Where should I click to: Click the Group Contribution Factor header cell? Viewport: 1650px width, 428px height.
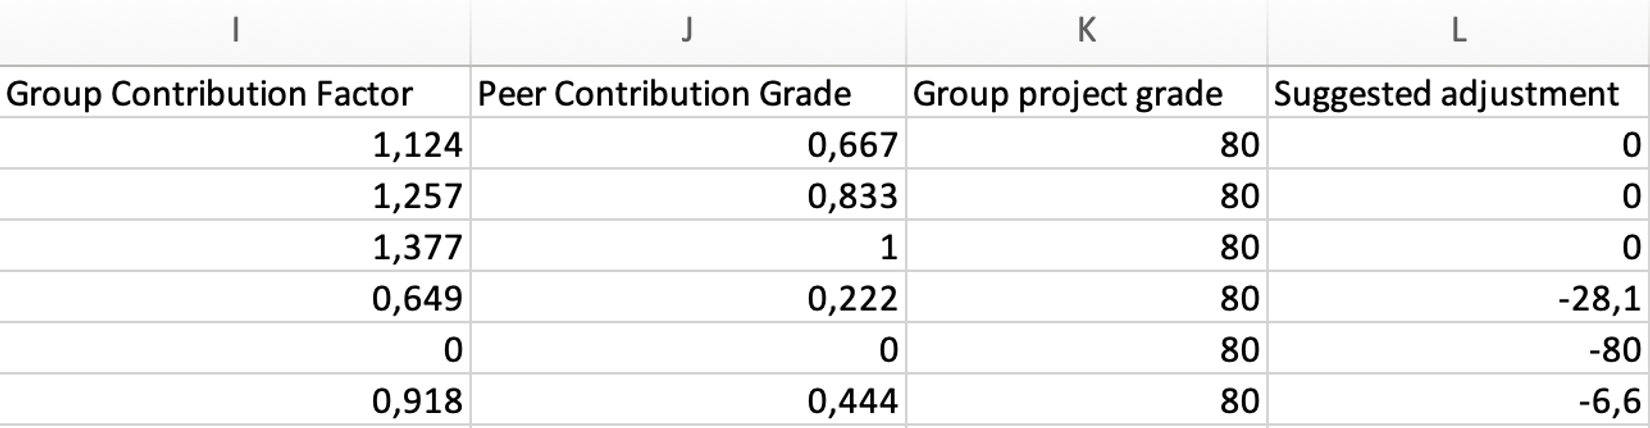pos(235,93)
